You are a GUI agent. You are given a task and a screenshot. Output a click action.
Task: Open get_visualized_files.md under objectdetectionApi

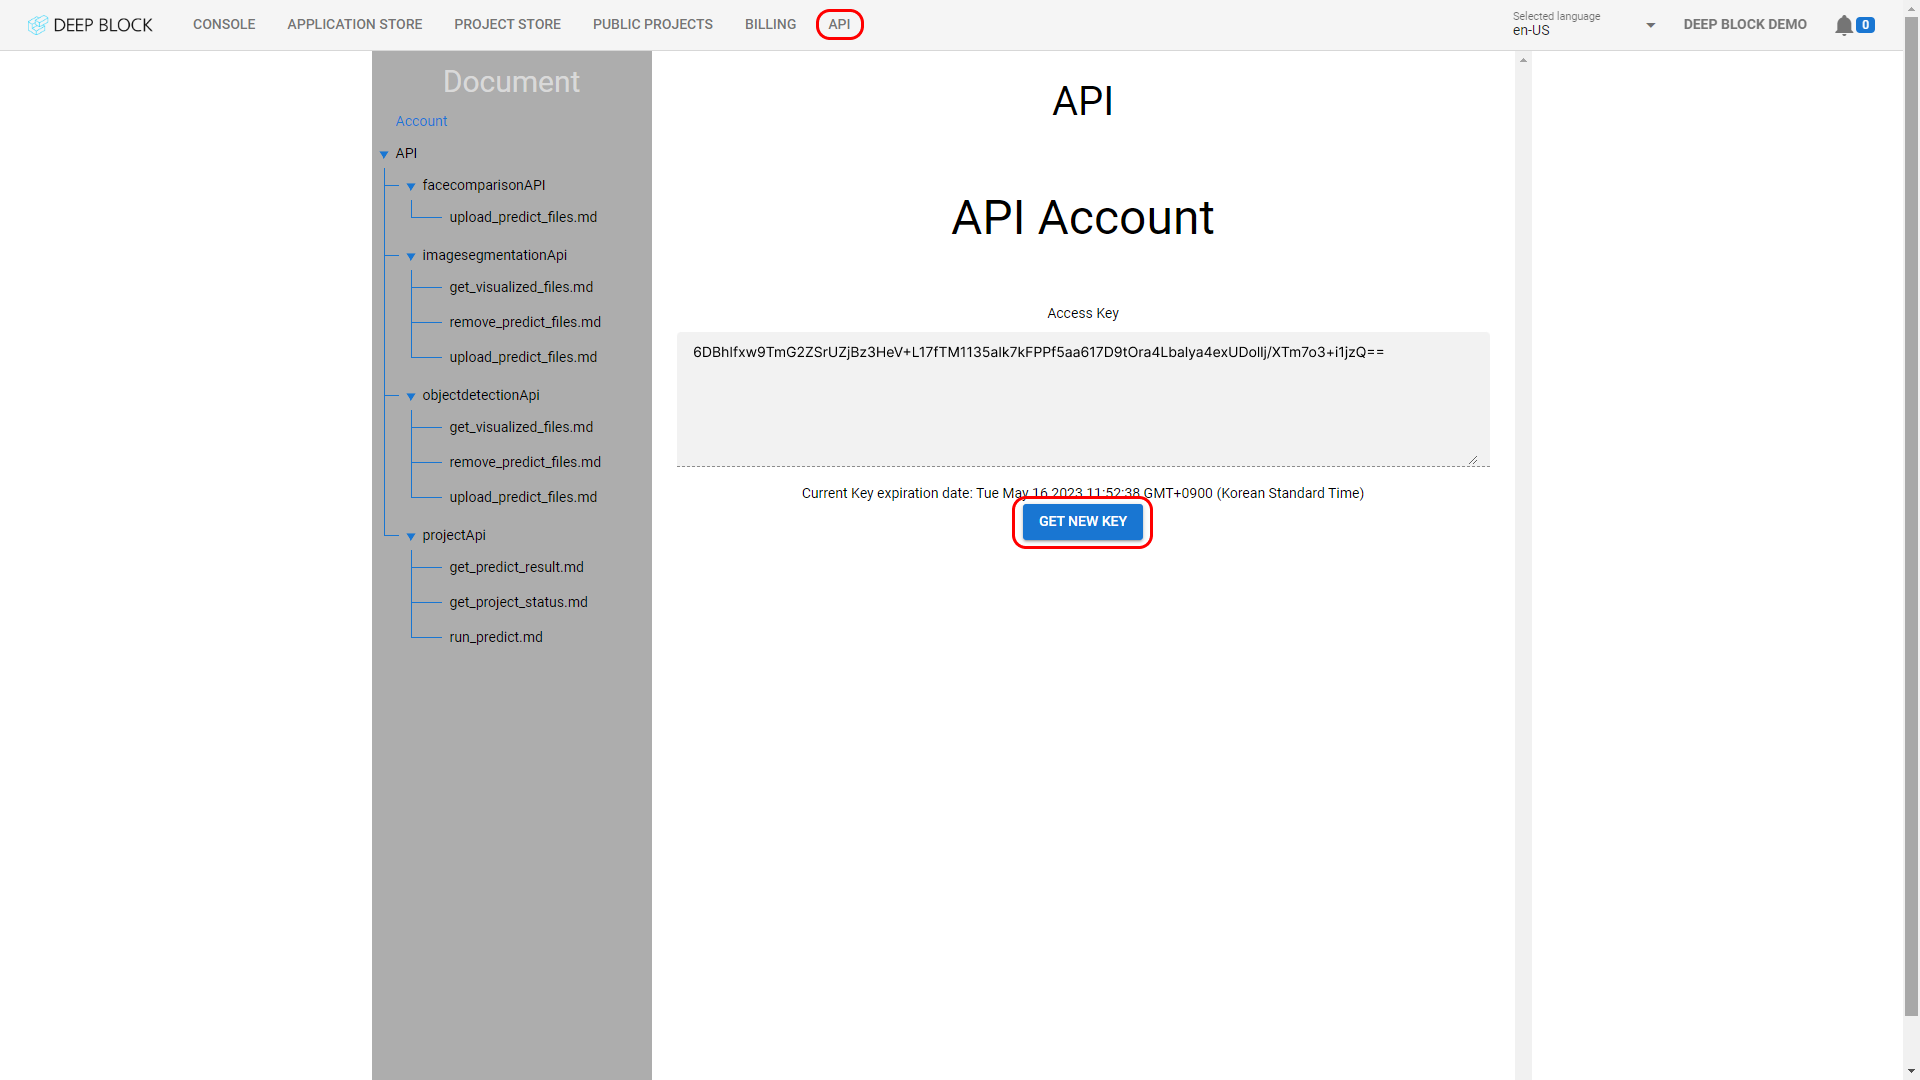click(521, 427)
